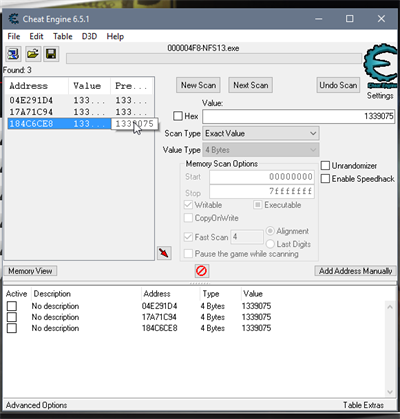Activate the 17A71C94 cheat table entry checkbox

12,317
